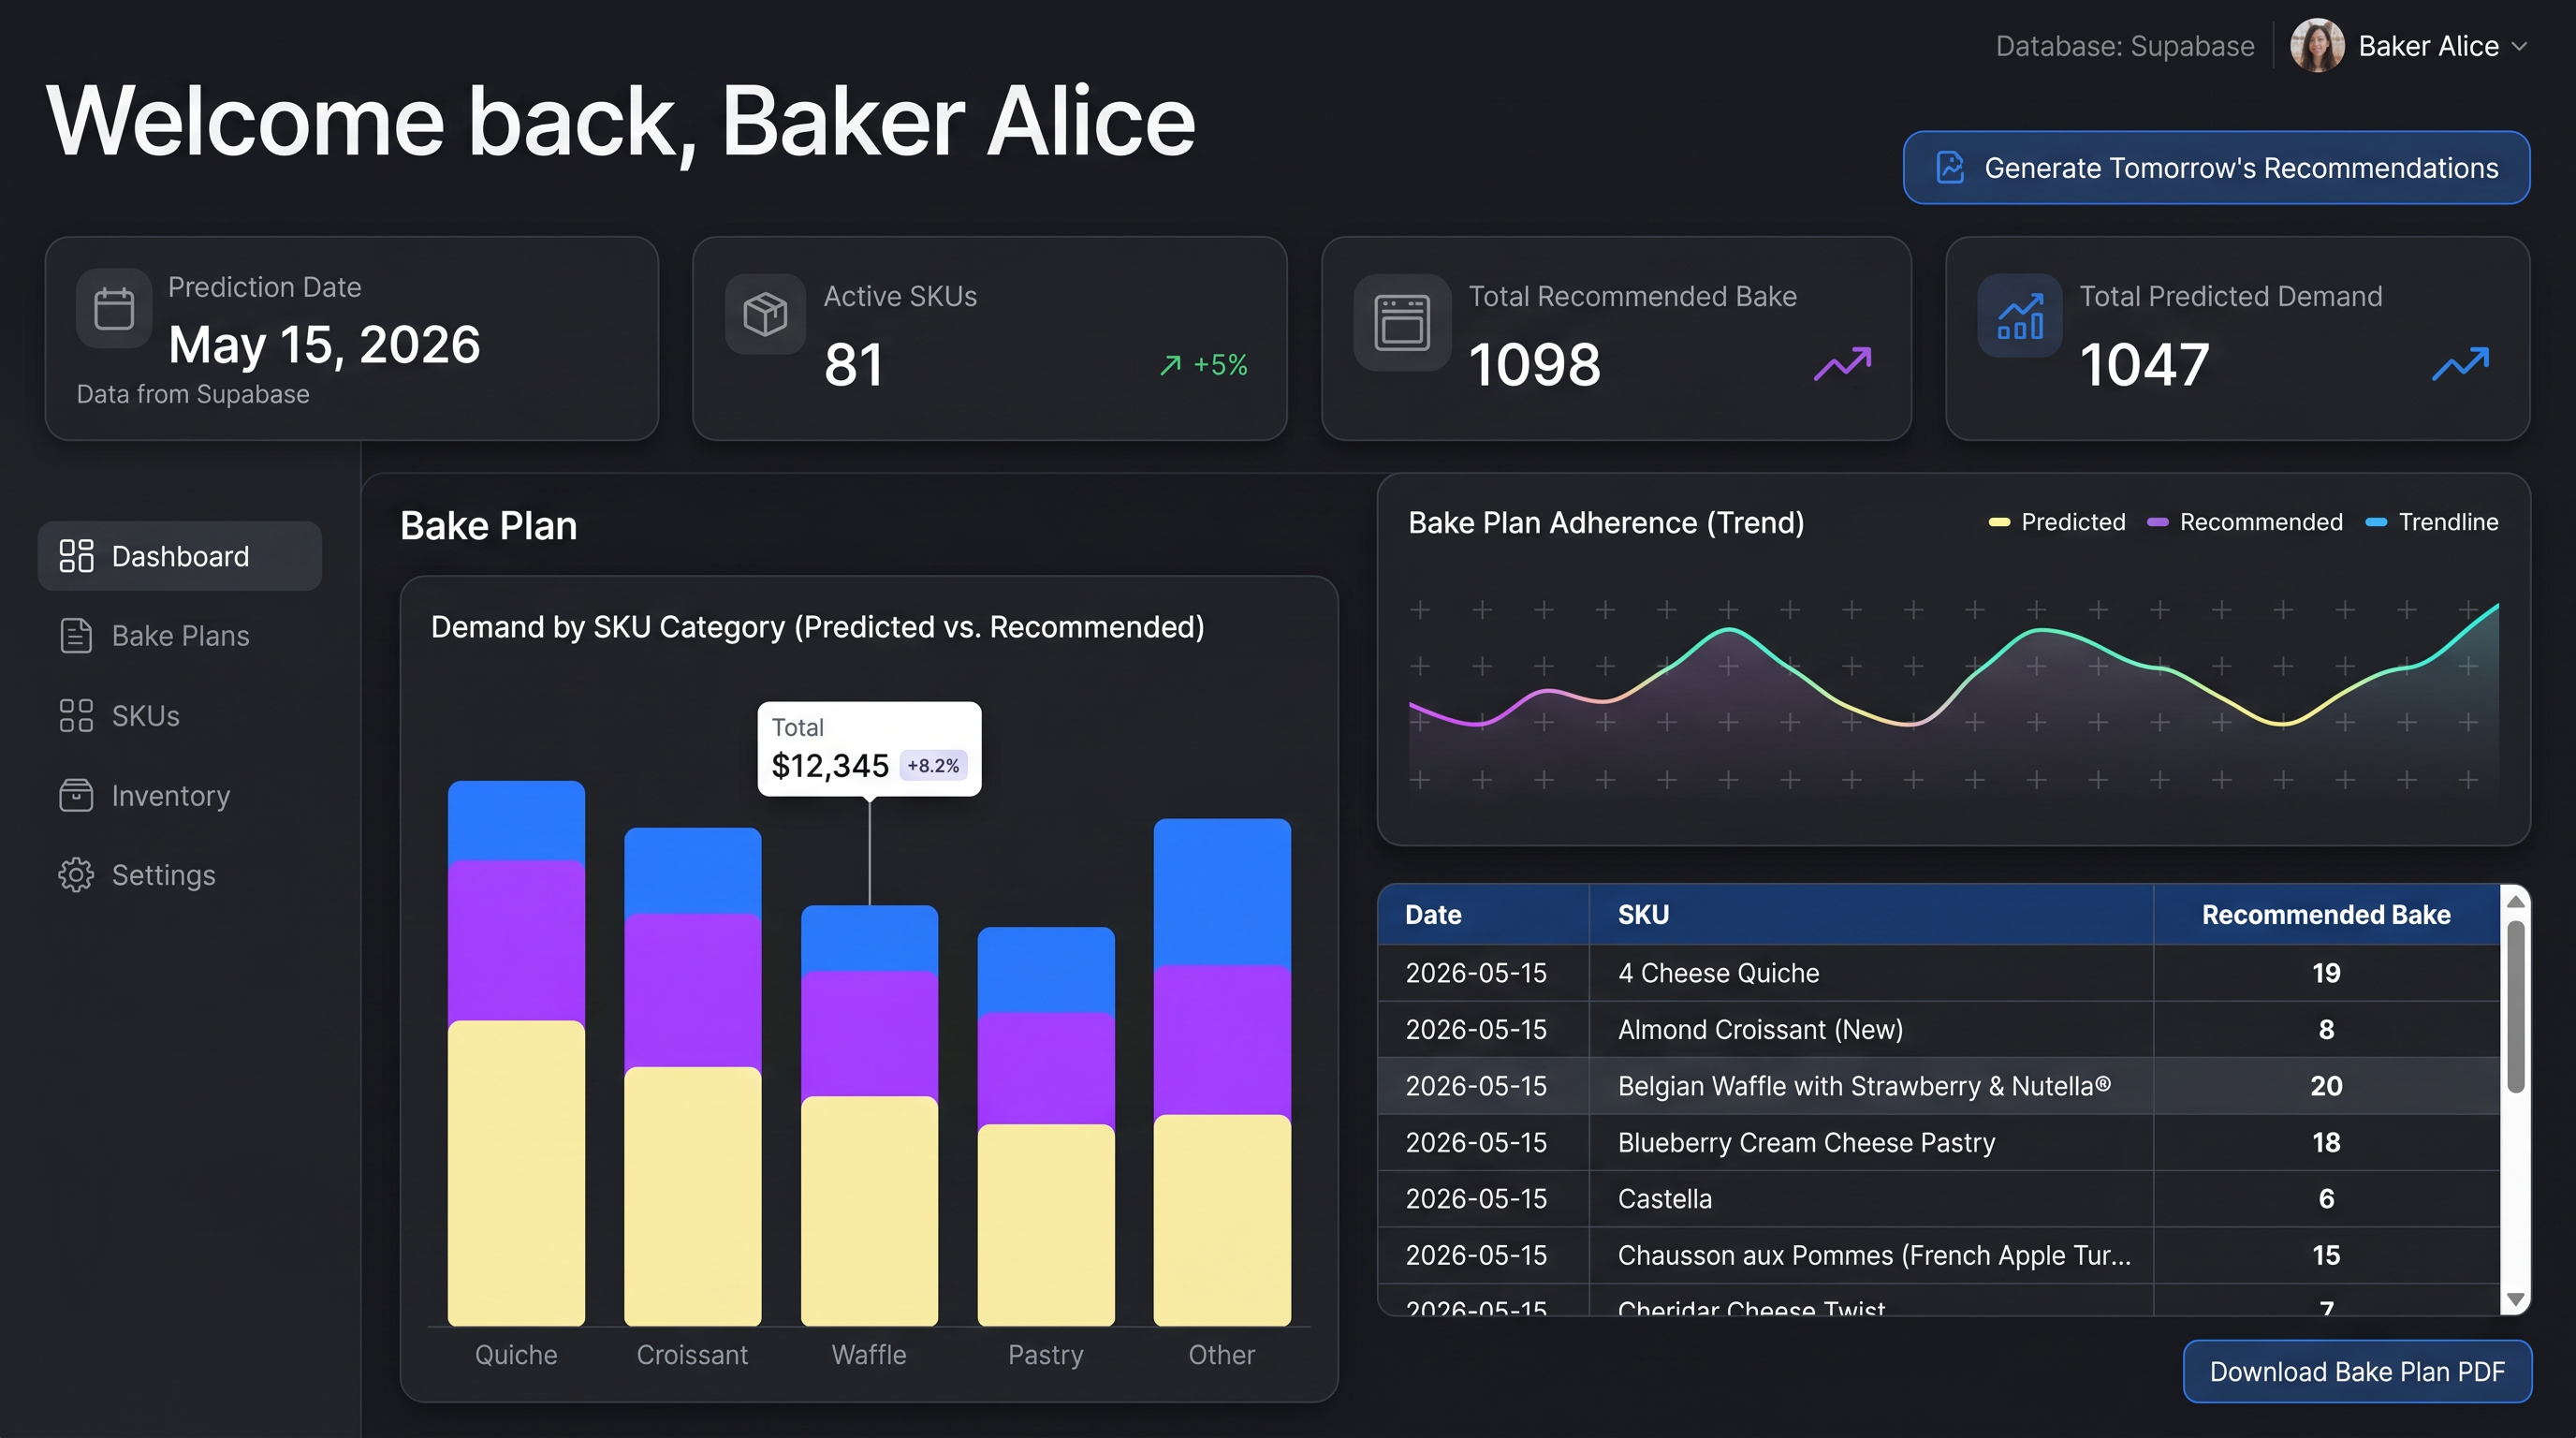
Task: Click the box icon in Active SKUs card
Action: (765, 314)
